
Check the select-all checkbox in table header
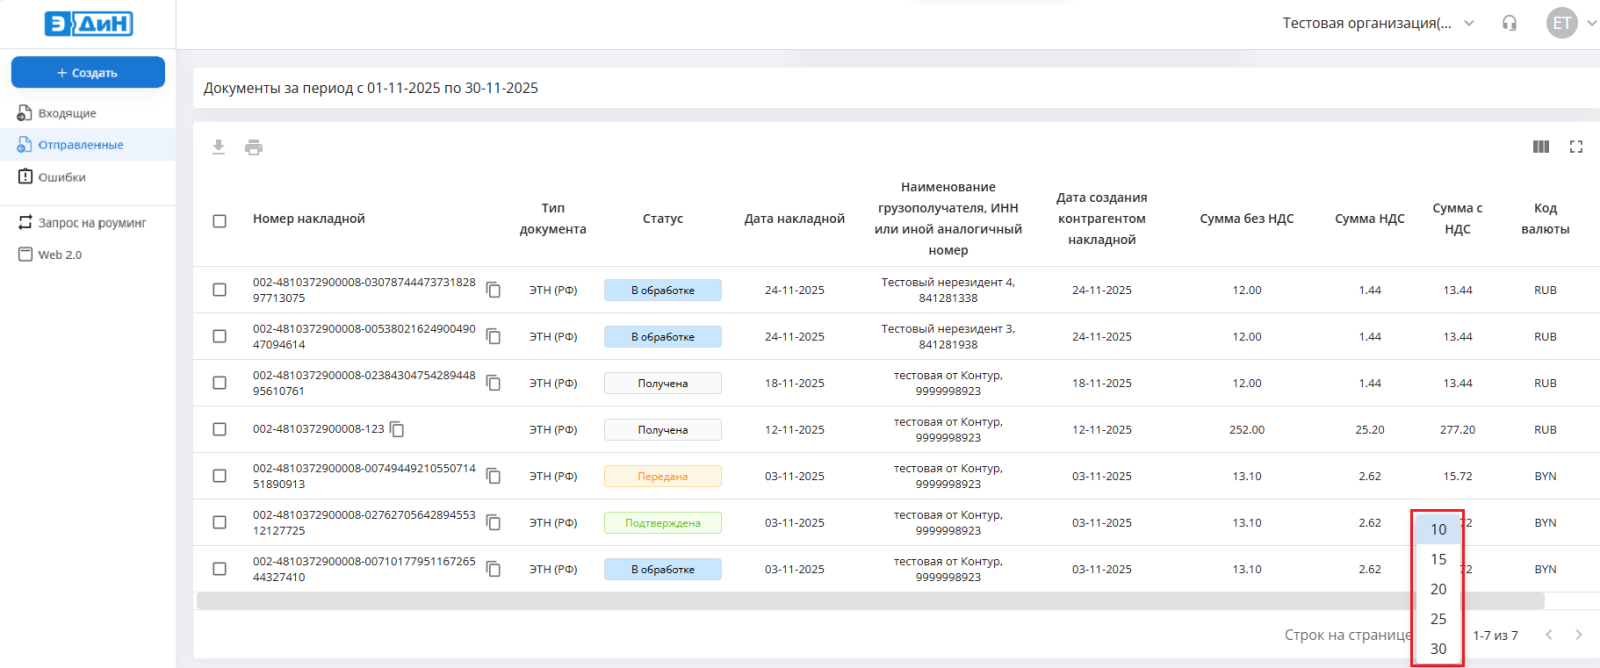219,220
